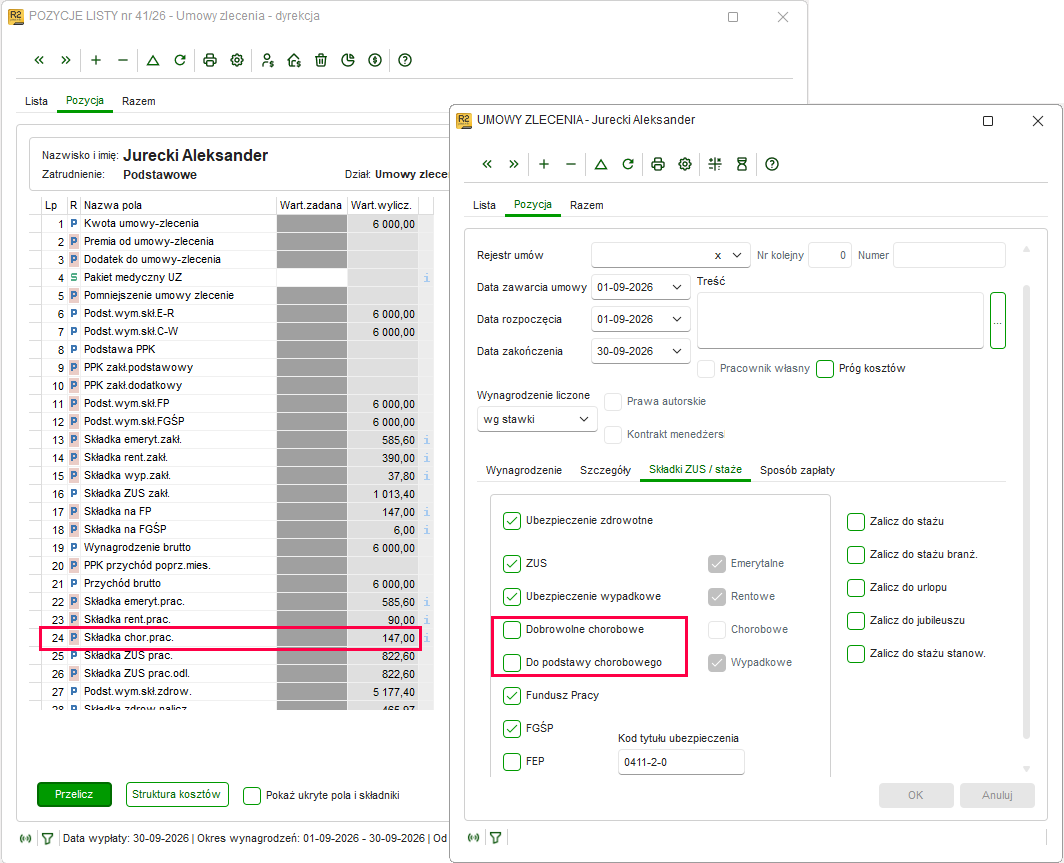Open help in POZYCJE LISTY toolbar
The height and width of the screenshot is (863, 1064).
(405, 60)
